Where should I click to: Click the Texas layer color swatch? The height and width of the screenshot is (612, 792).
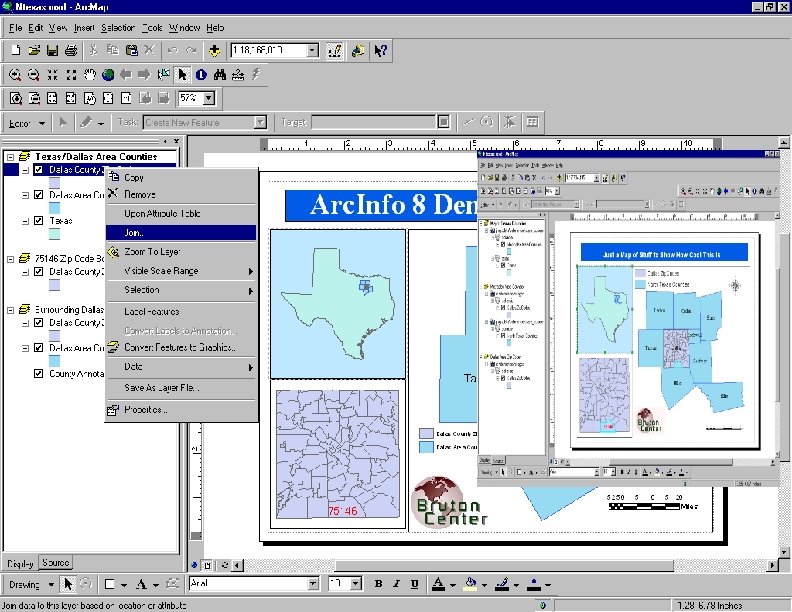(54, 234)
